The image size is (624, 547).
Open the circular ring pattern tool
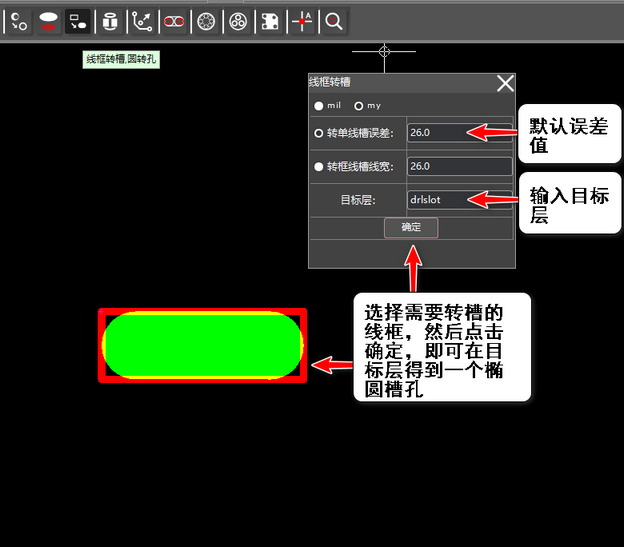[x=206, y=20]
